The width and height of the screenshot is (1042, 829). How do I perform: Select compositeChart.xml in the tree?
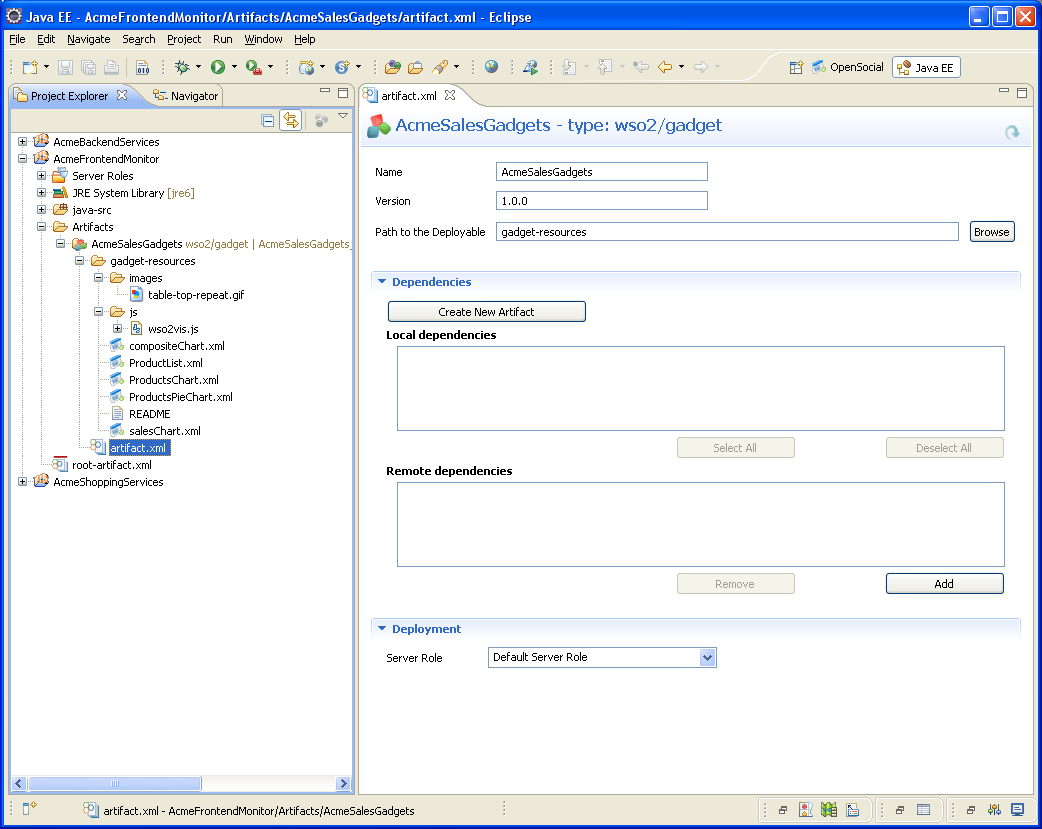coord(177,346)
